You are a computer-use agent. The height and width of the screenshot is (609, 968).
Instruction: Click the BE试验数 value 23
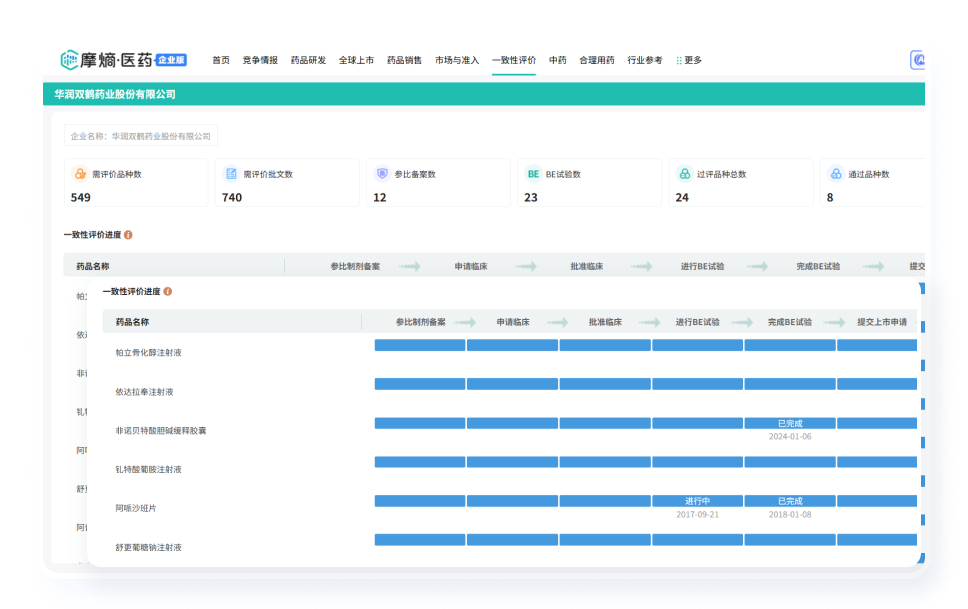[531, 198]
